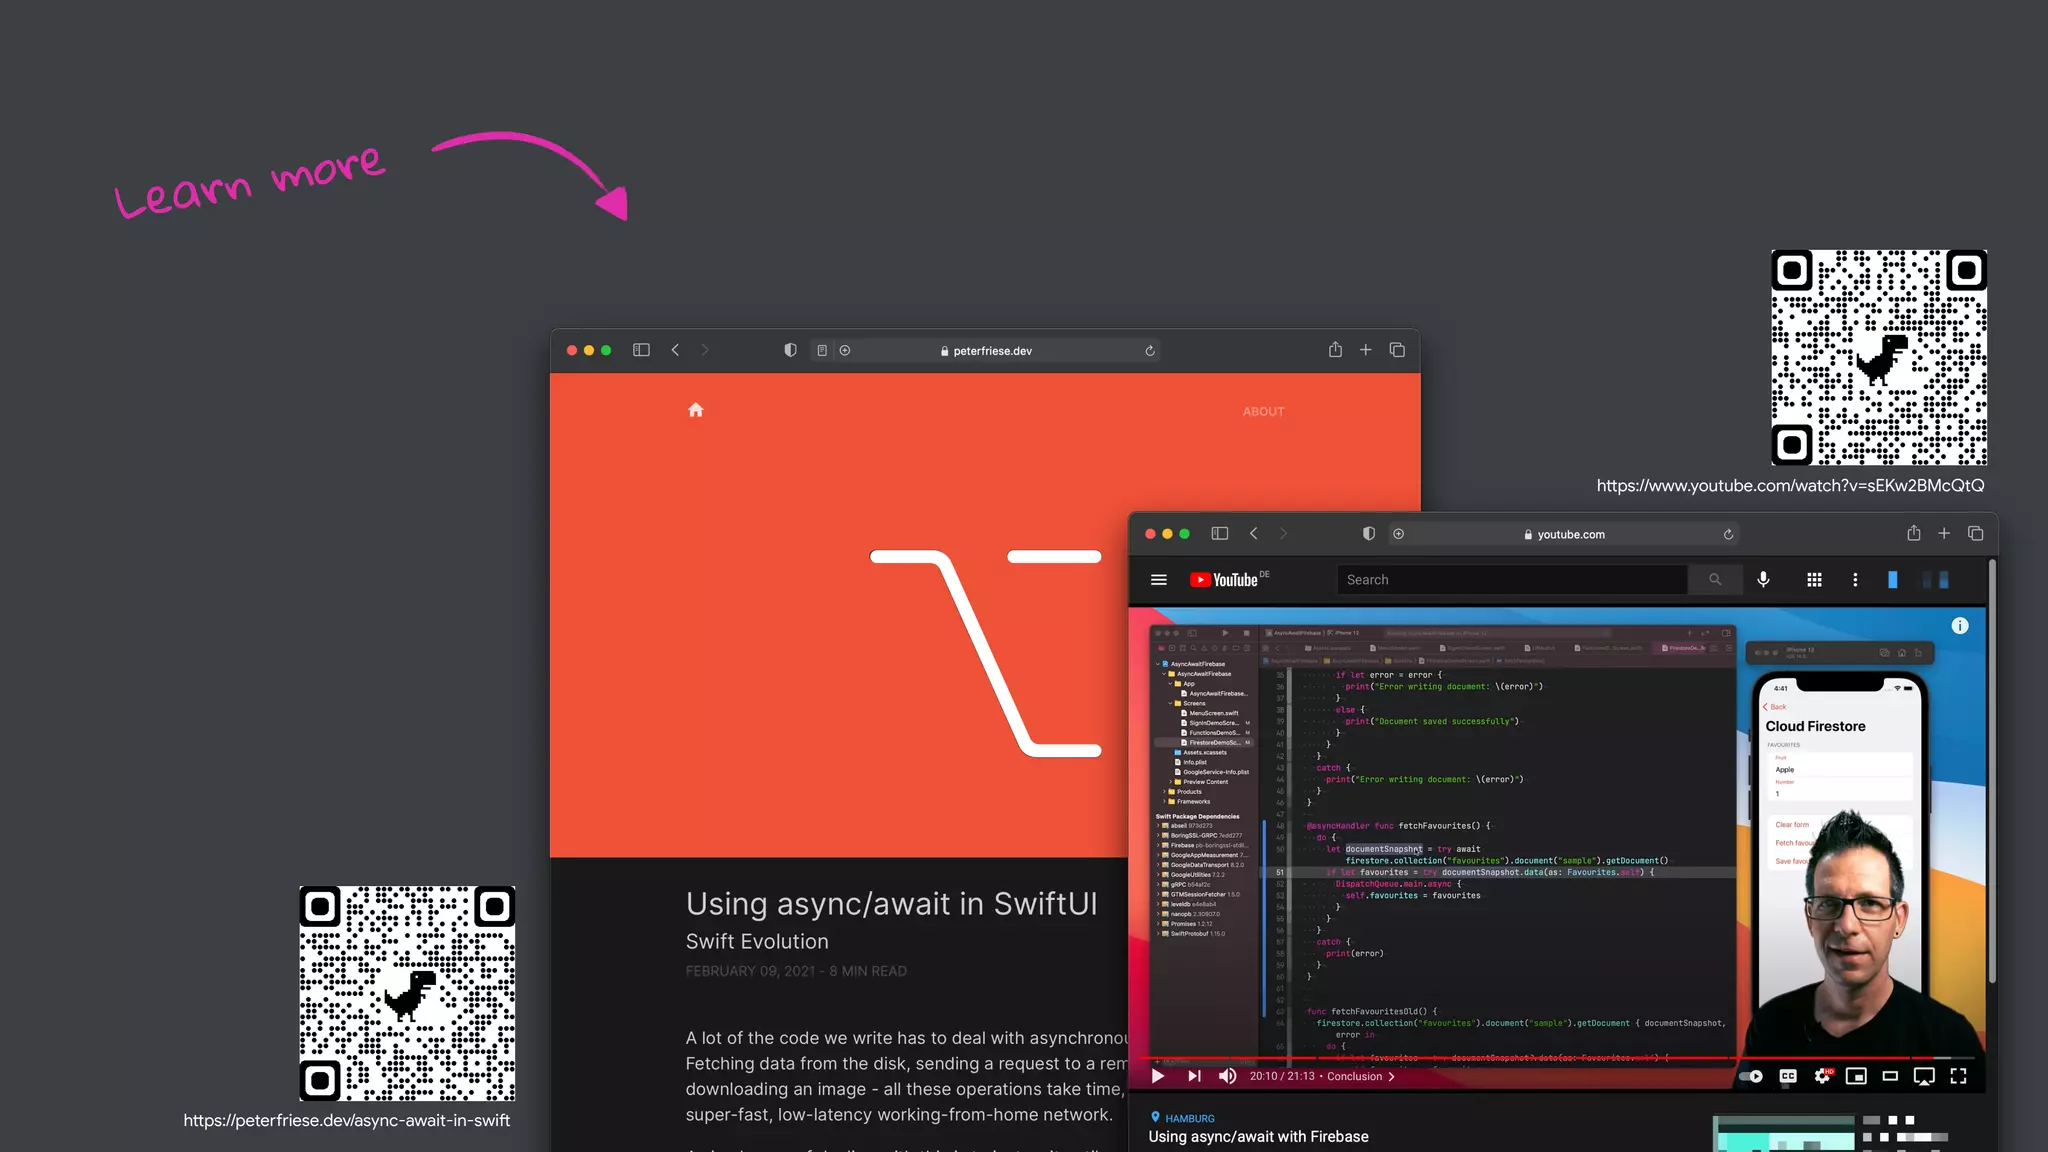Click the peterfriese.dev QR code
This screenshot has width=2048, height=1152.
407,994
